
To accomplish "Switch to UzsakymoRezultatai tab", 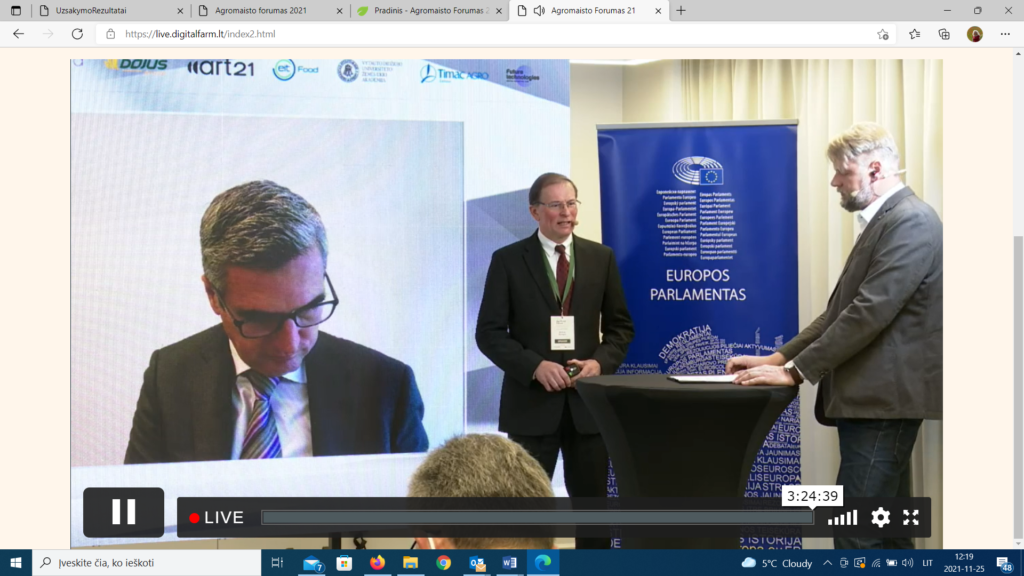I will point(110,10).
